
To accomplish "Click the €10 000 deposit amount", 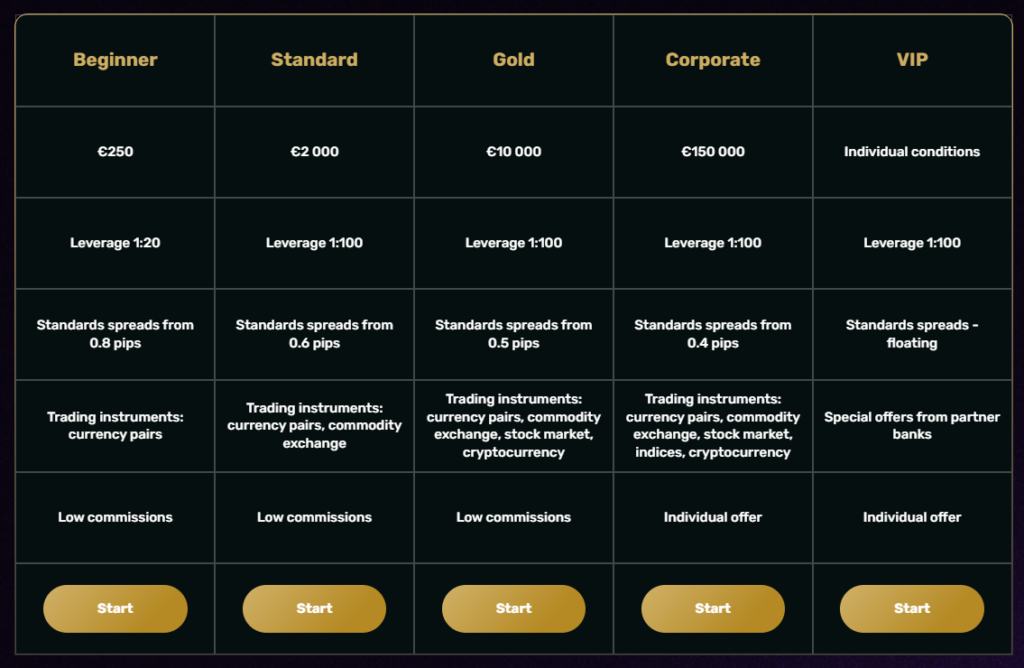I will click(513, 152).
